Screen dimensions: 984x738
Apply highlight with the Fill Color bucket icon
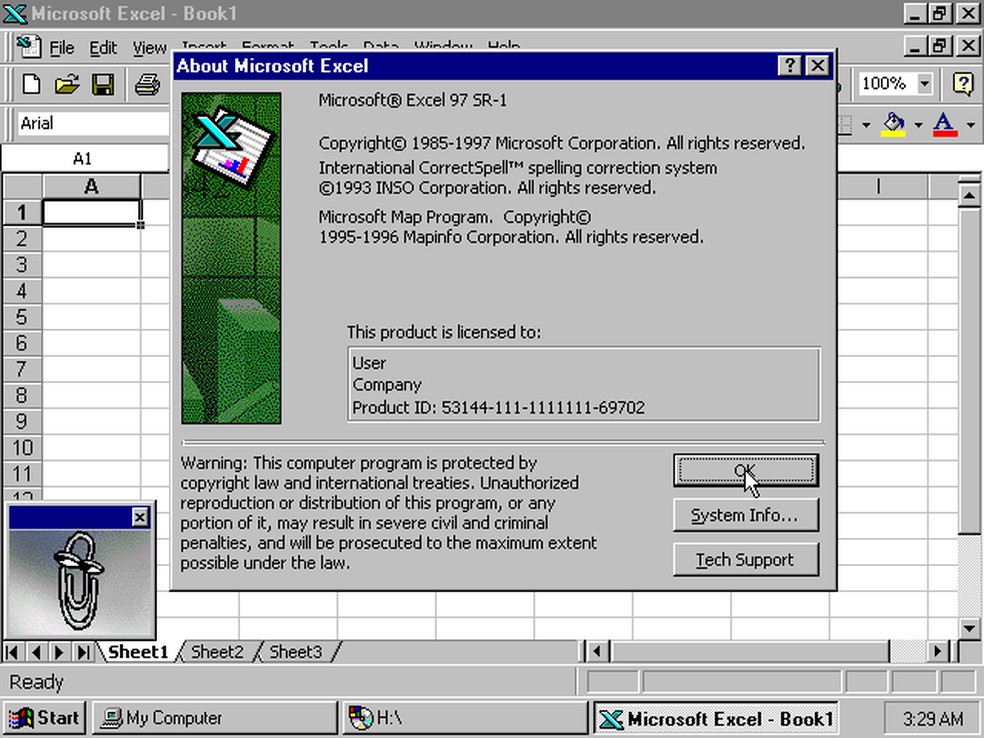pyautogui.click(x=894, y=124)
